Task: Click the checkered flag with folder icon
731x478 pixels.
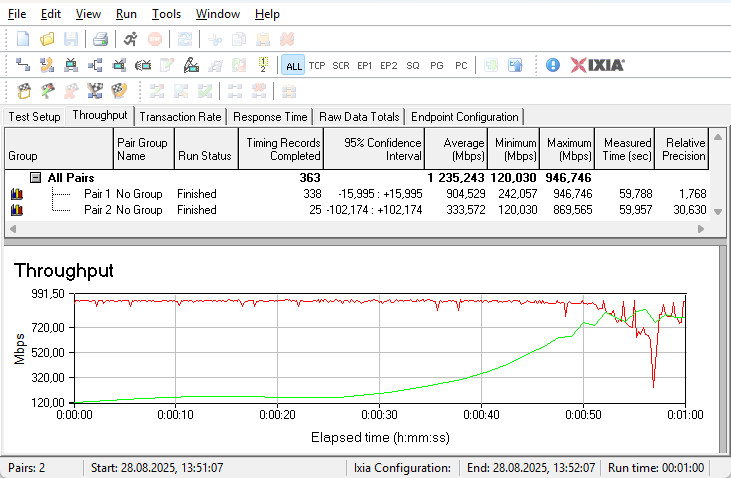Action: 23,91
